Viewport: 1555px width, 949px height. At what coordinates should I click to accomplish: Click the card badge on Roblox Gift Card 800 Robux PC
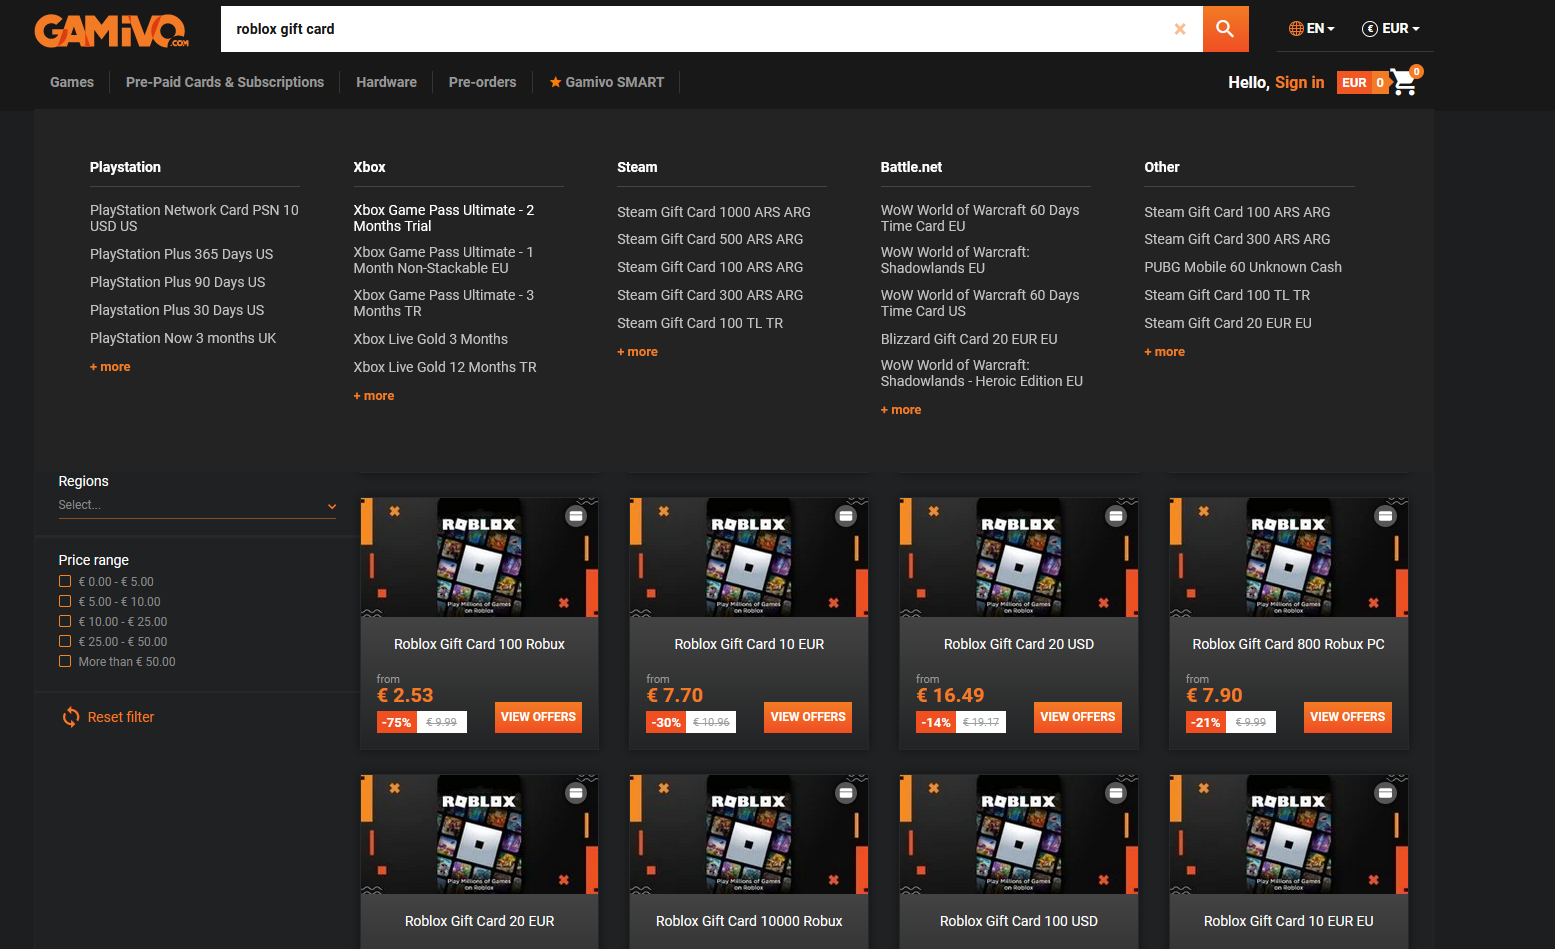(x=1385, y=516)
